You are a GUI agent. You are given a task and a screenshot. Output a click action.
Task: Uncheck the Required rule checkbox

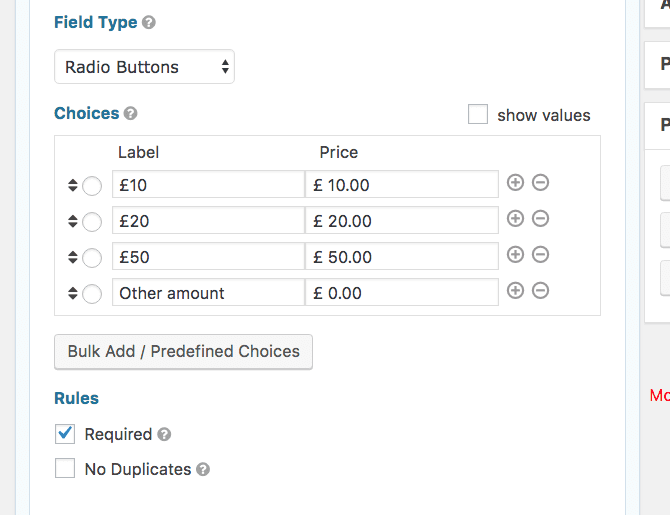tap(65, 434)
